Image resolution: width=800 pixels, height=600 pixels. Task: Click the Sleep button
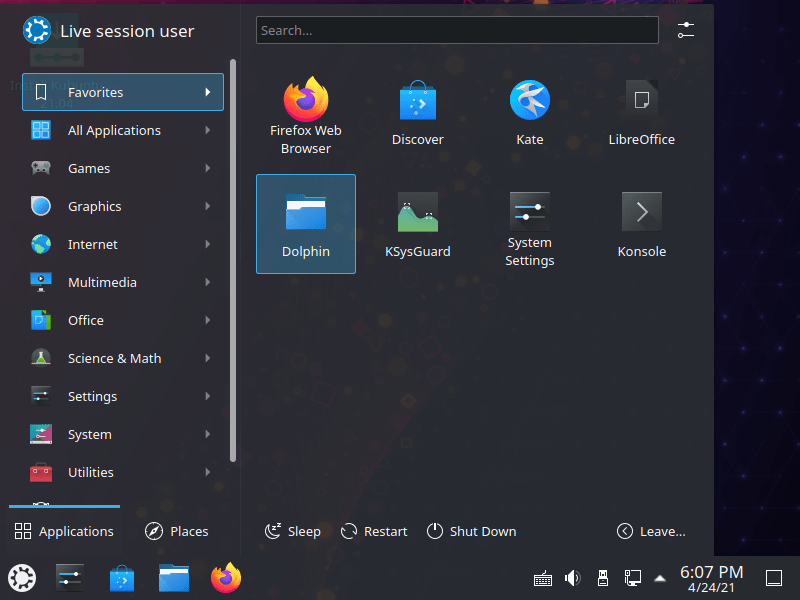(292, 531)
